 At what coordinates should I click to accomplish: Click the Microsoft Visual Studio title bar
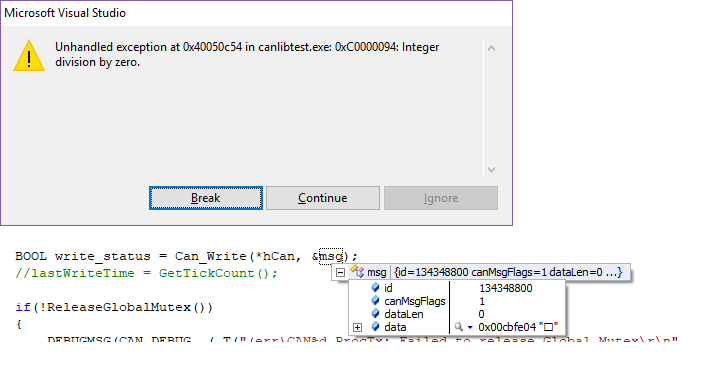[256, 13]
